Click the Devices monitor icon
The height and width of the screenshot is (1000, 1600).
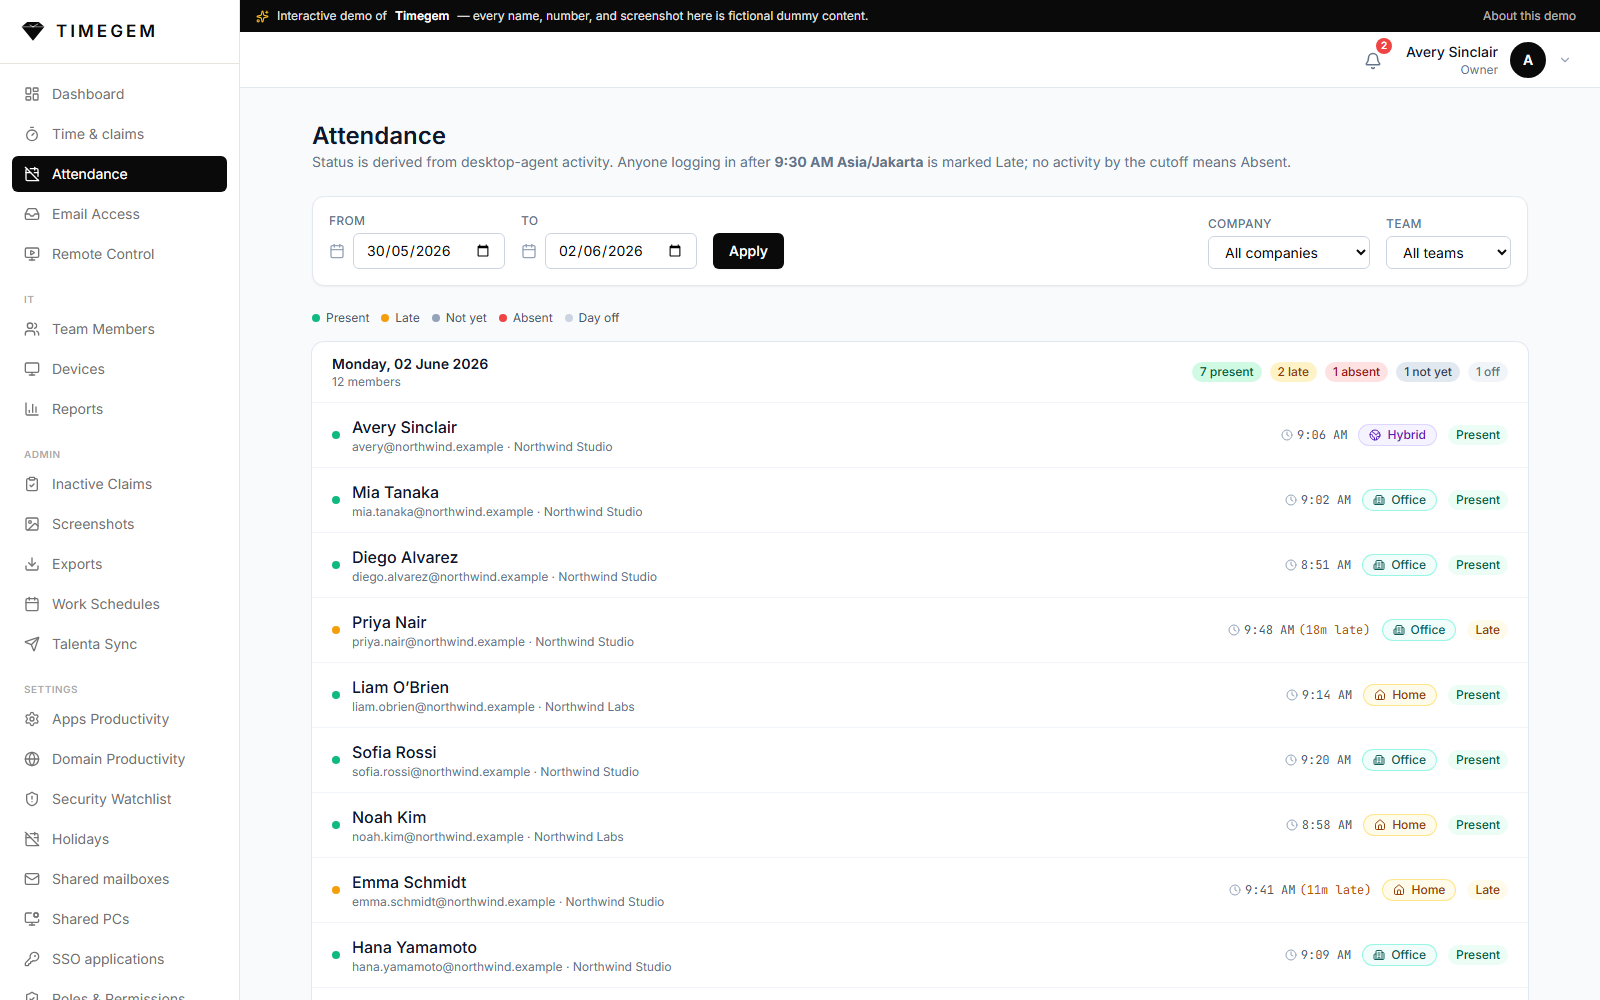point(32,369)
